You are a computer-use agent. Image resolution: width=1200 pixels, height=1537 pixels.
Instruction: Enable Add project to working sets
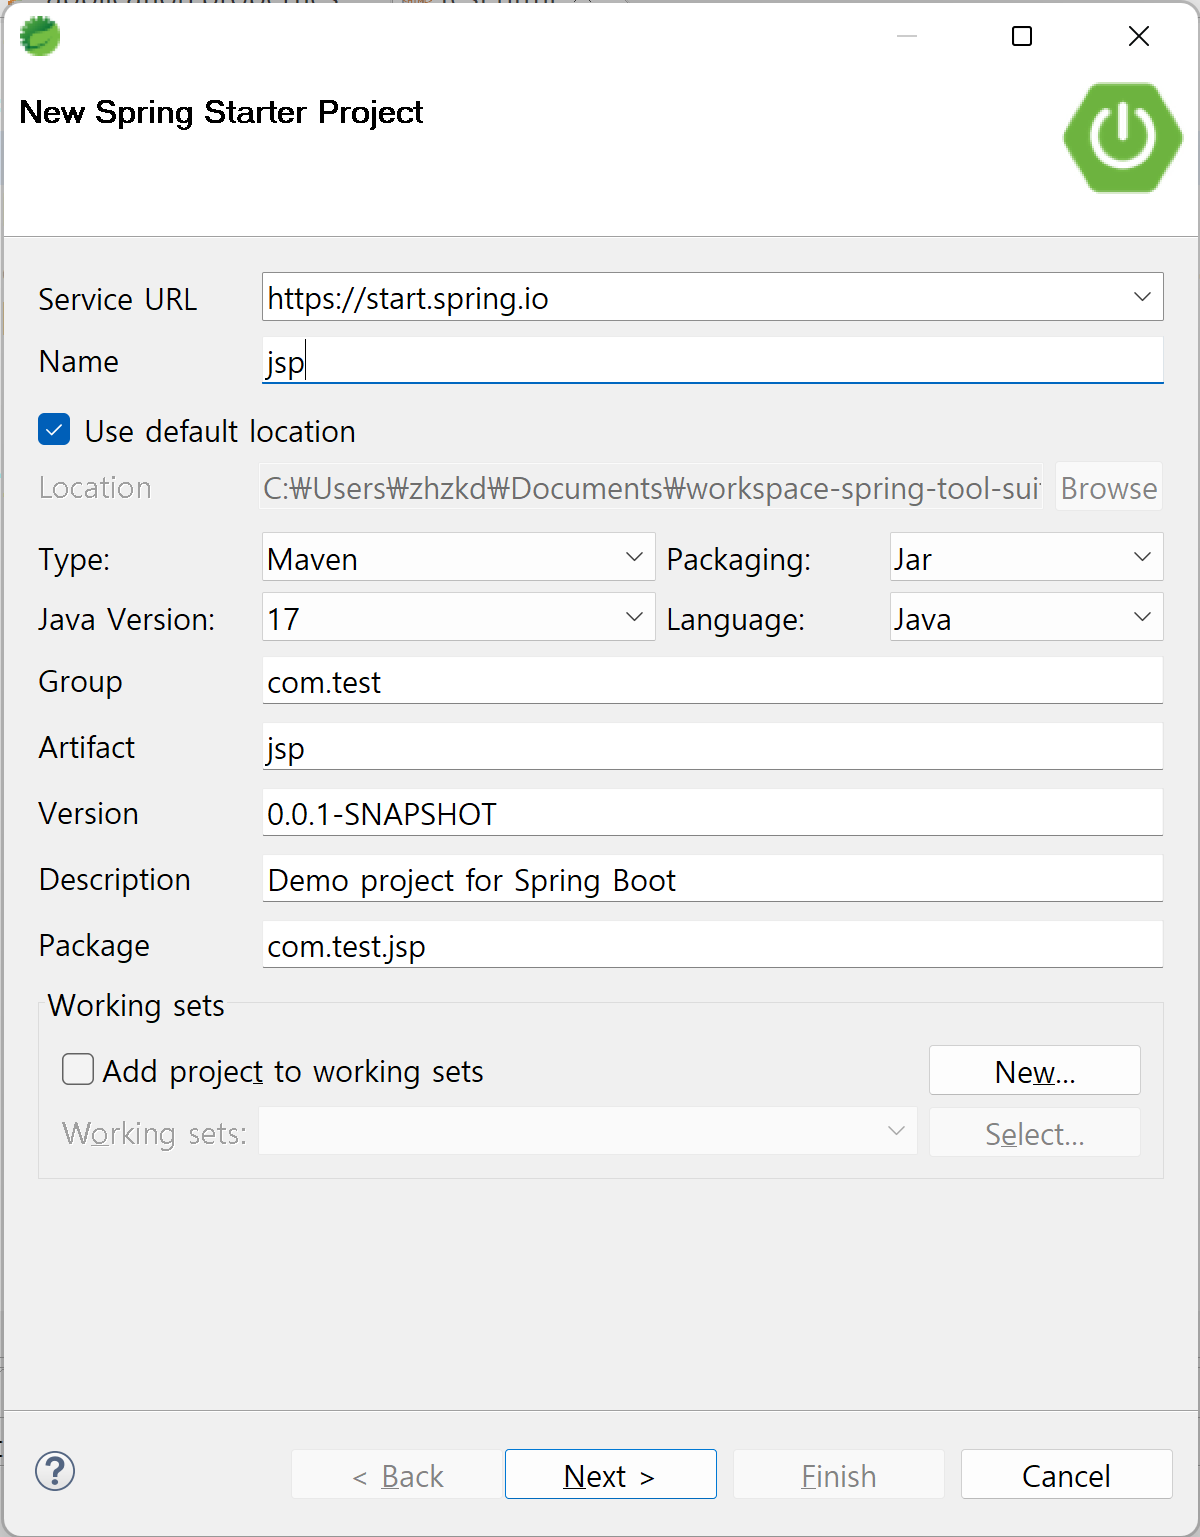(78, 1069)
